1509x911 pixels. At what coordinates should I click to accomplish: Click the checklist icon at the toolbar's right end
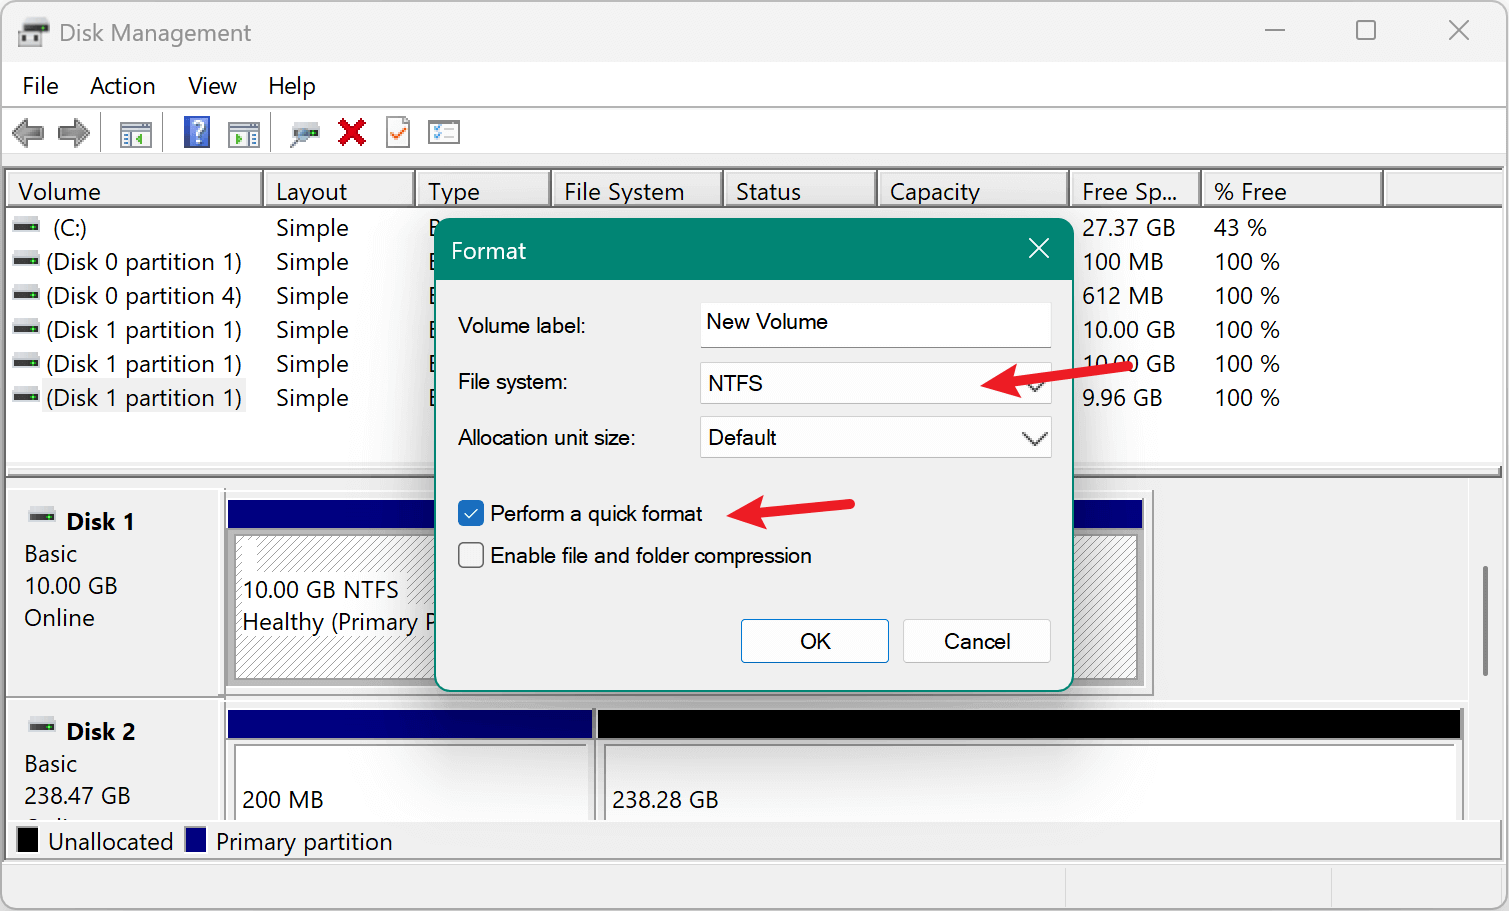443,132
